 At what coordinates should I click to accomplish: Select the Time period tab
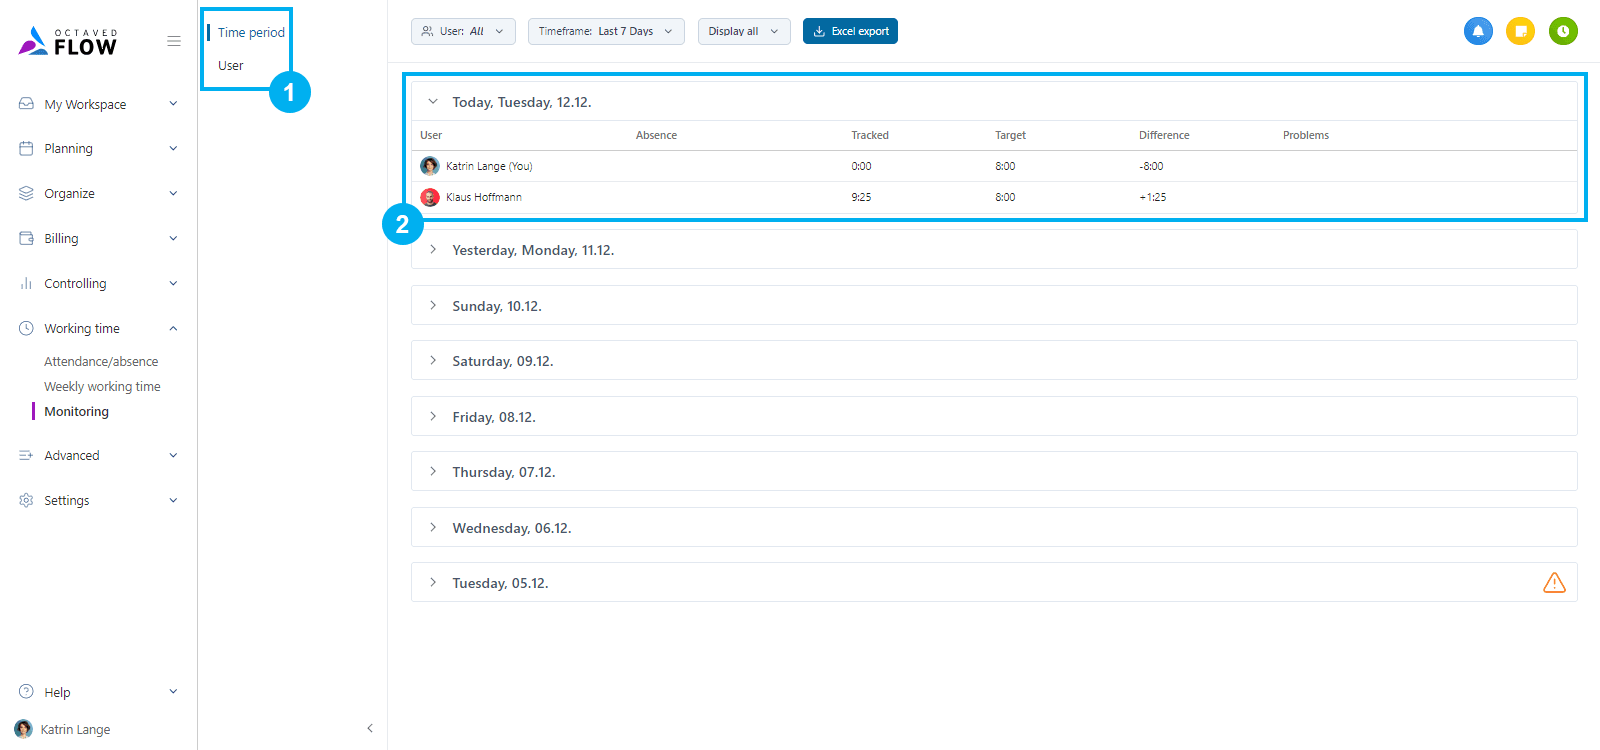click(251, 33)
